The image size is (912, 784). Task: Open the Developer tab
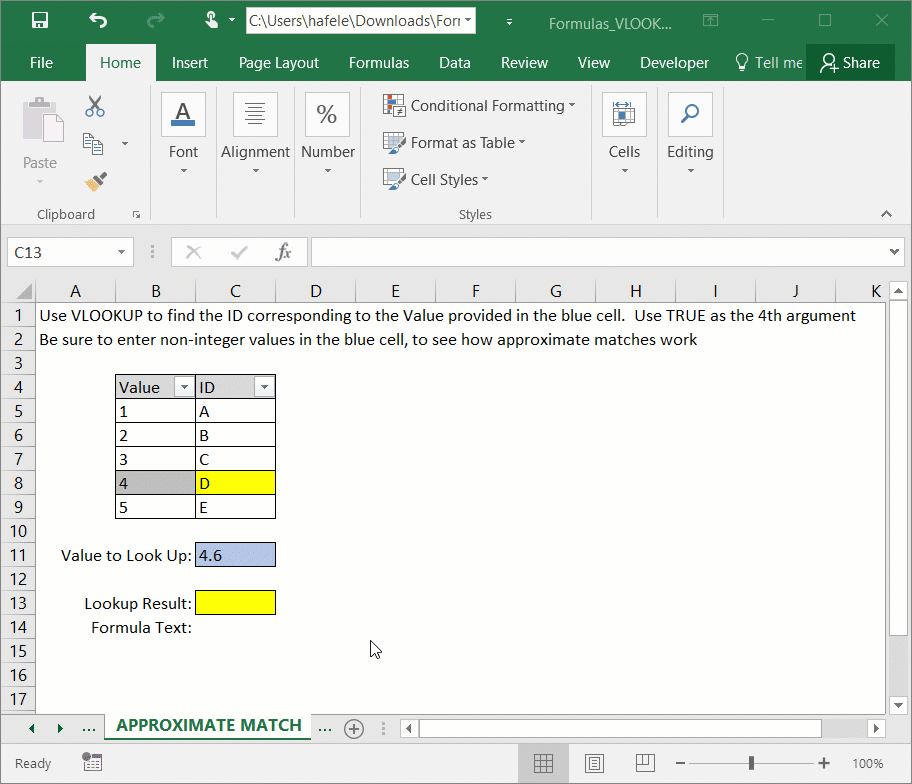point(674,63)
